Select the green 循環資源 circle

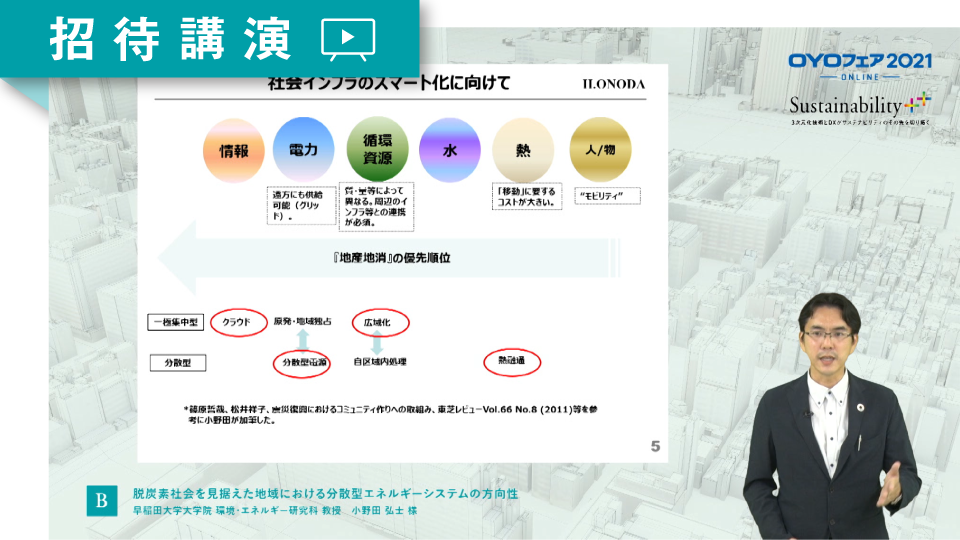(376, 150)
